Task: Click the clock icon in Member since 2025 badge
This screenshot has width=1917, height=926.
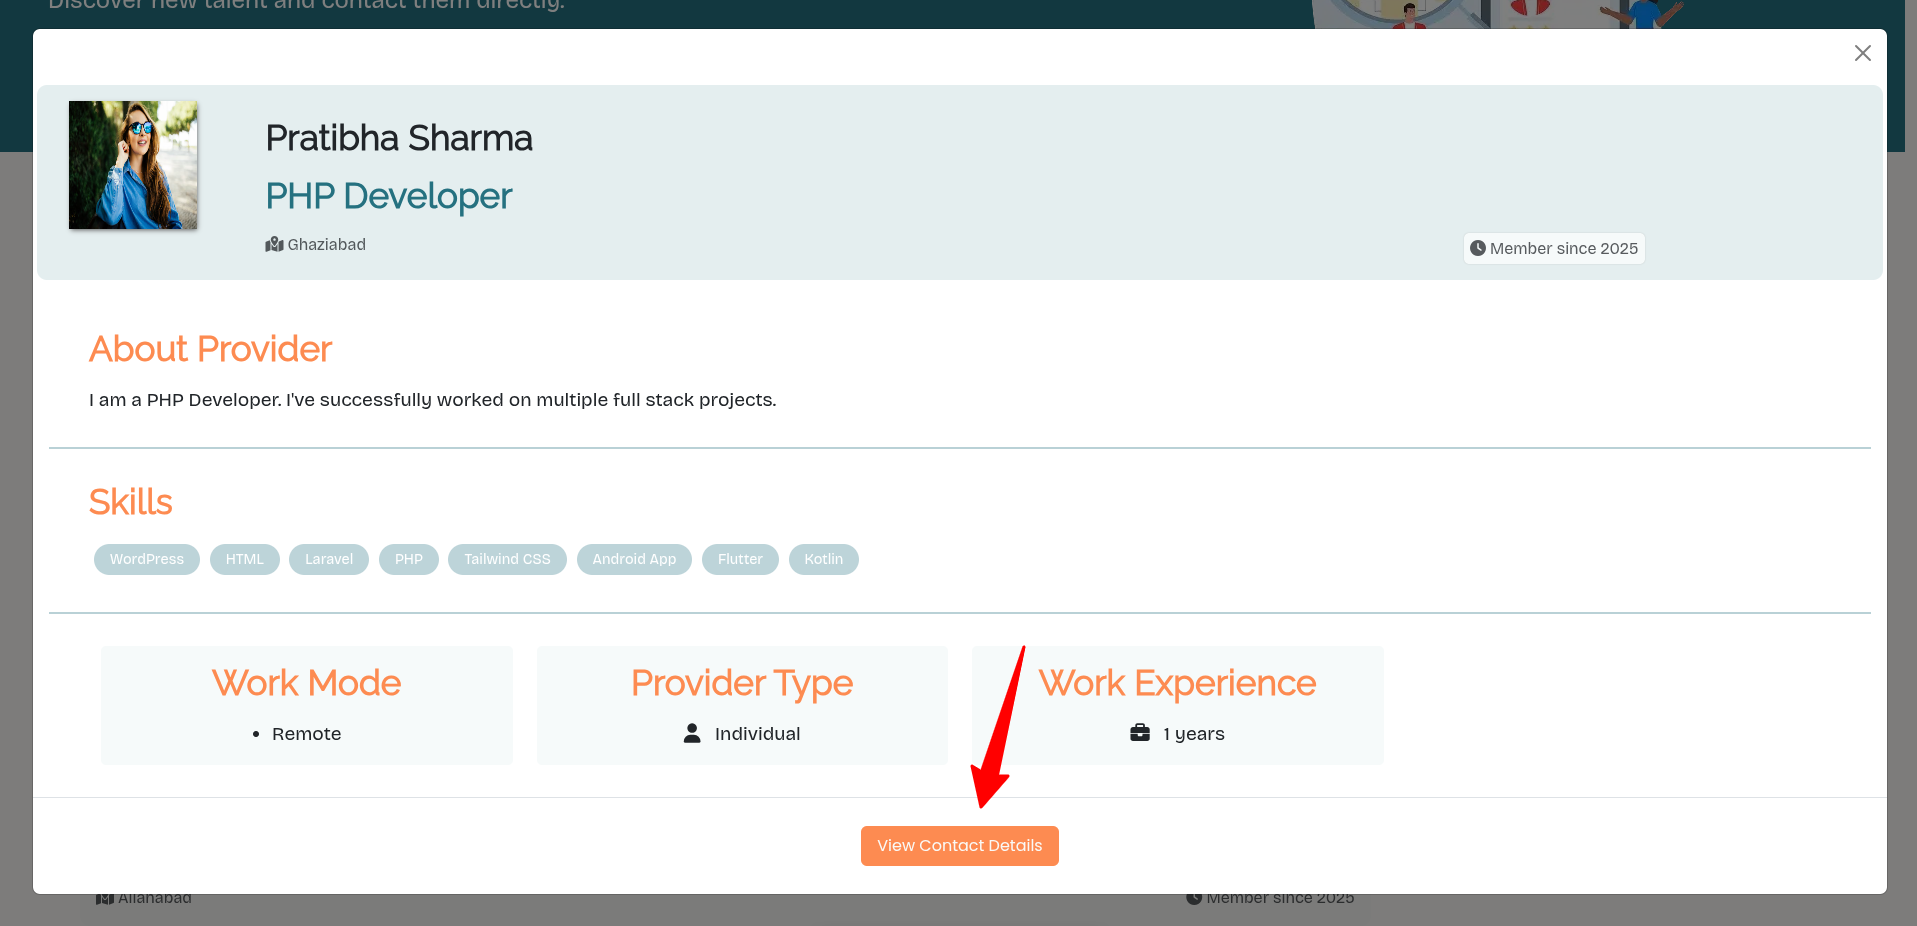Action: click(x=1478, y=248)
